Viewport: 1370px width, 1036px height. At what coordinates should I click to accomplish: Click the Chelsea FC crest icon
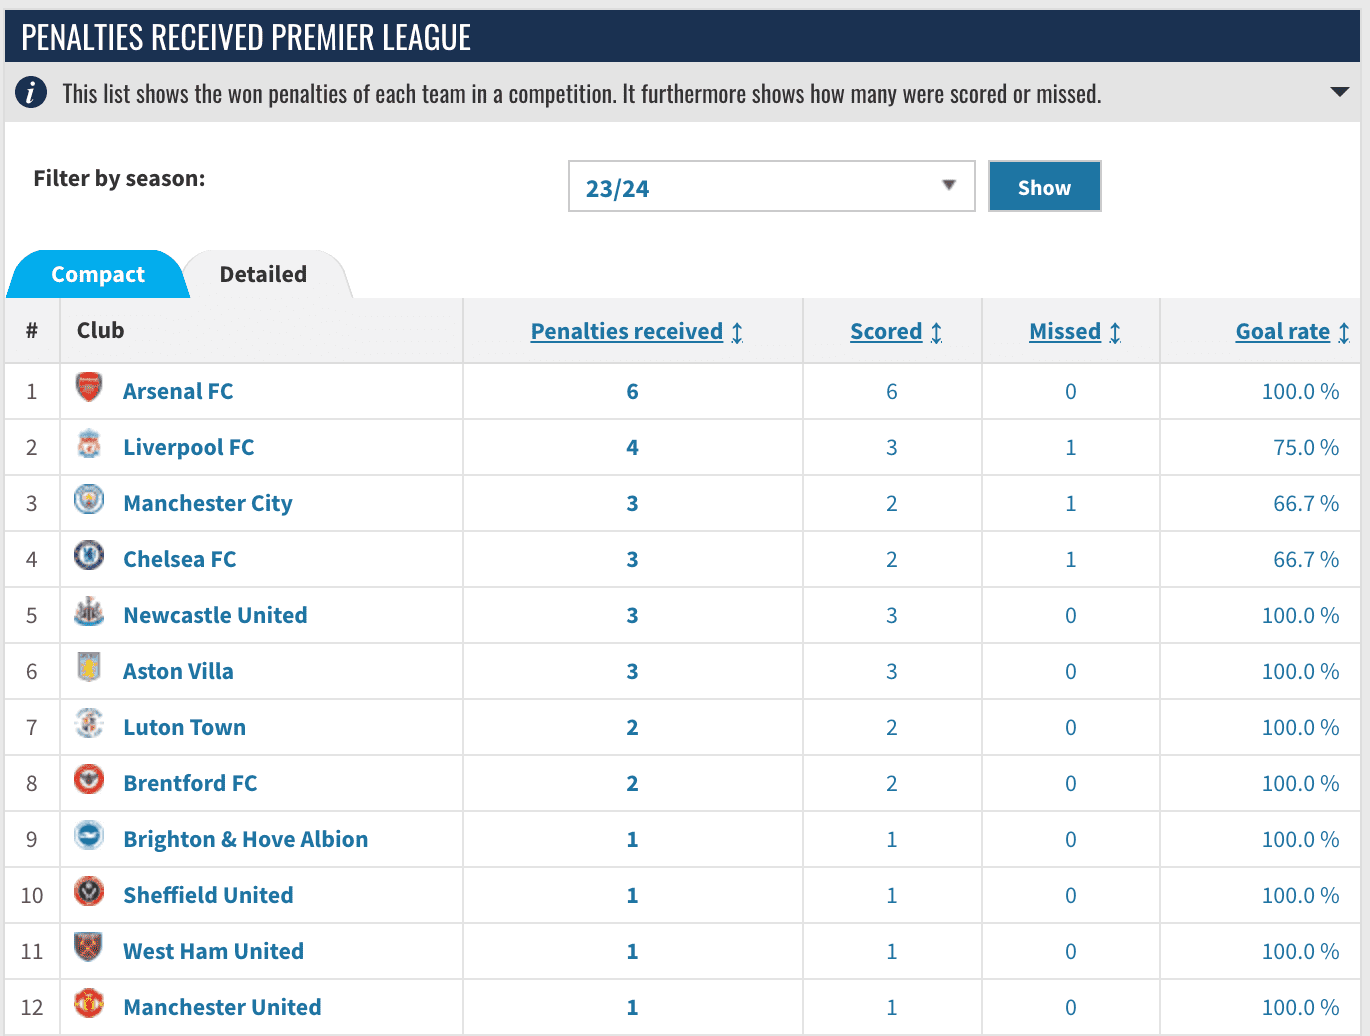tap(89, 555)
